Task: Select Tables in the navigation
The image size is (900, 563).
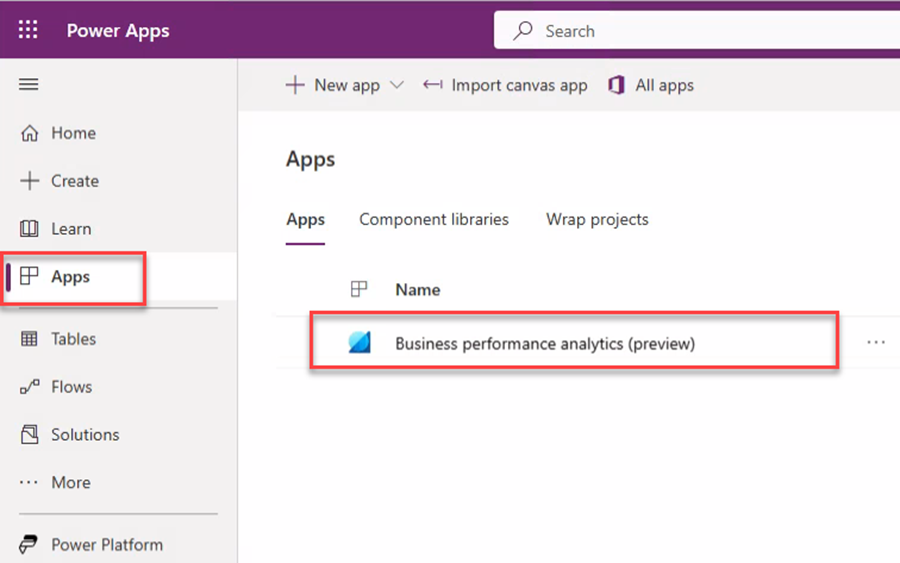Action: (58, 339)
